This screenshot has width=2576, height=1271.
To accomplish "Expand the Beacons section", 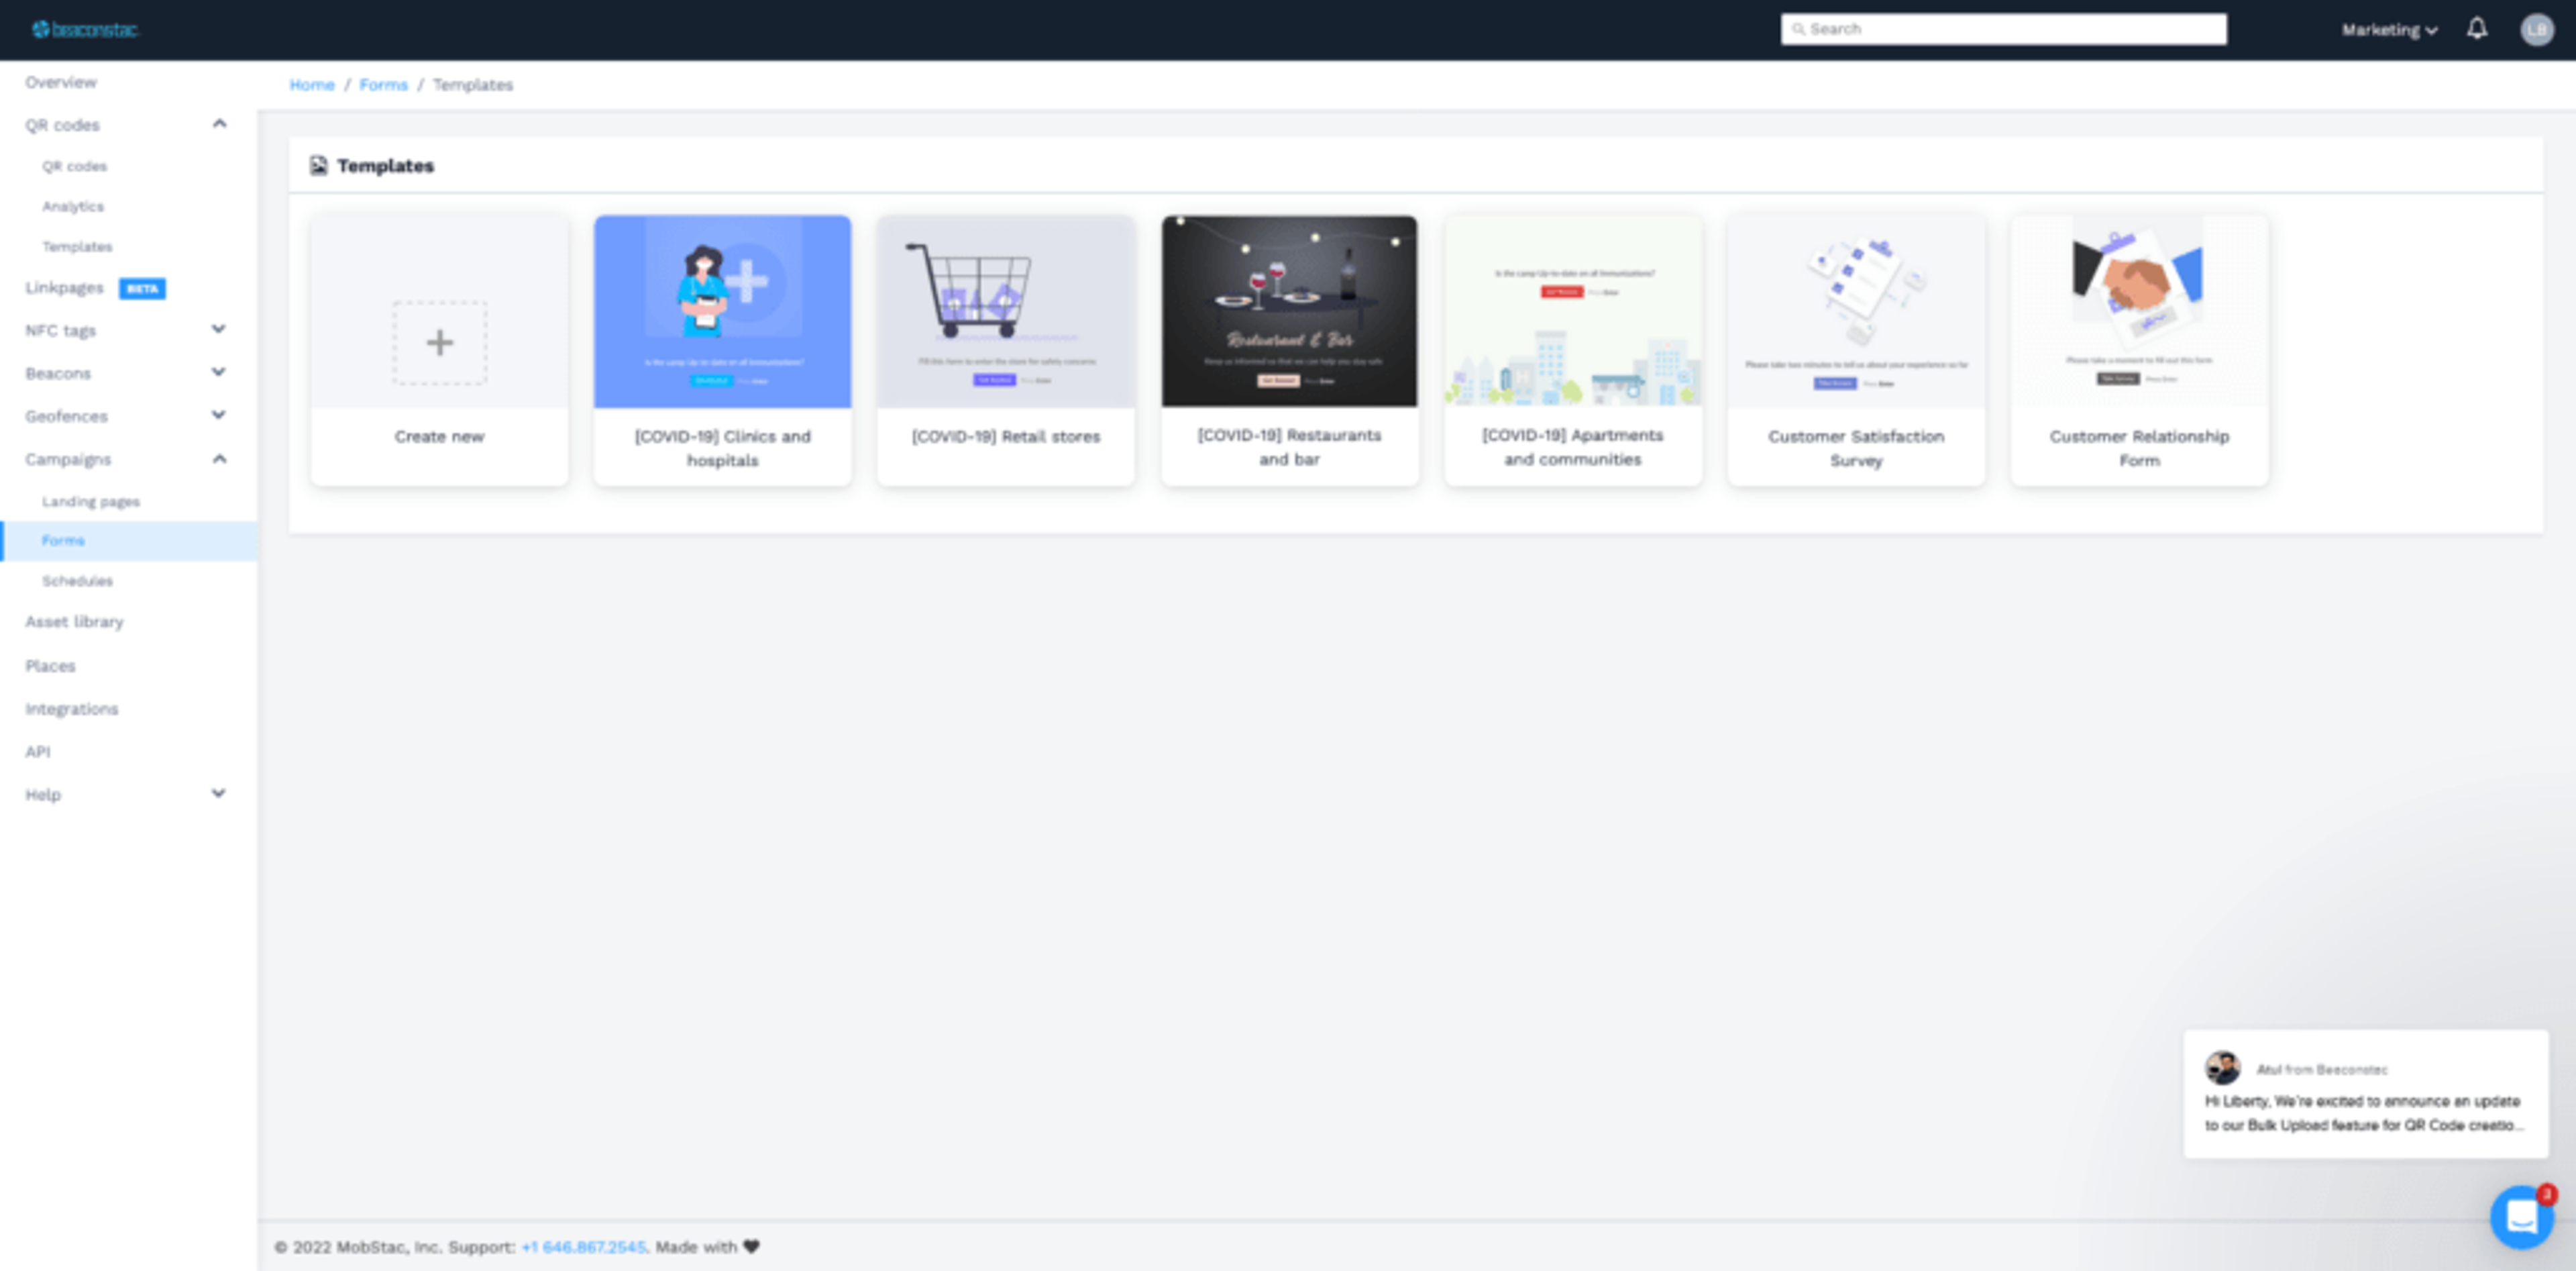I will (219, 372).
